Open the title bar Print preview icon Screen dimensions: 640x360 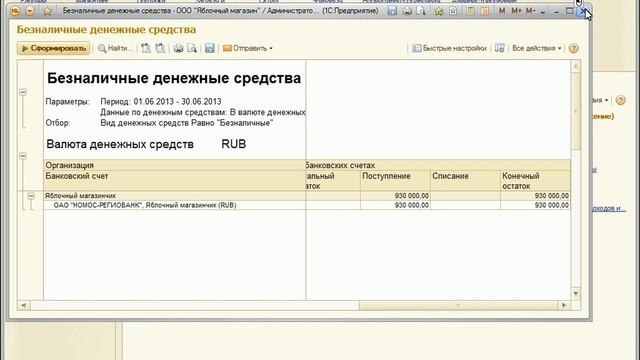click(421, 11)
